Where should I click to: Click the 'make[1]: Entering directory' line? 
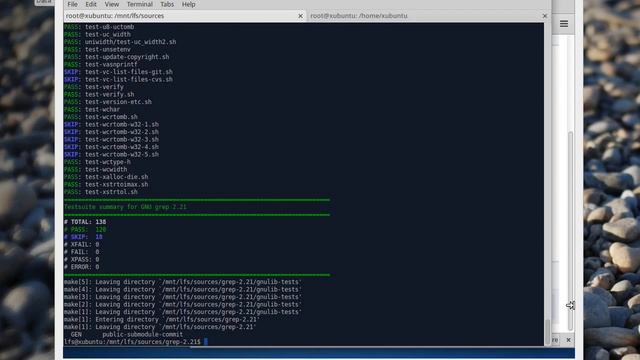[162, 320]
